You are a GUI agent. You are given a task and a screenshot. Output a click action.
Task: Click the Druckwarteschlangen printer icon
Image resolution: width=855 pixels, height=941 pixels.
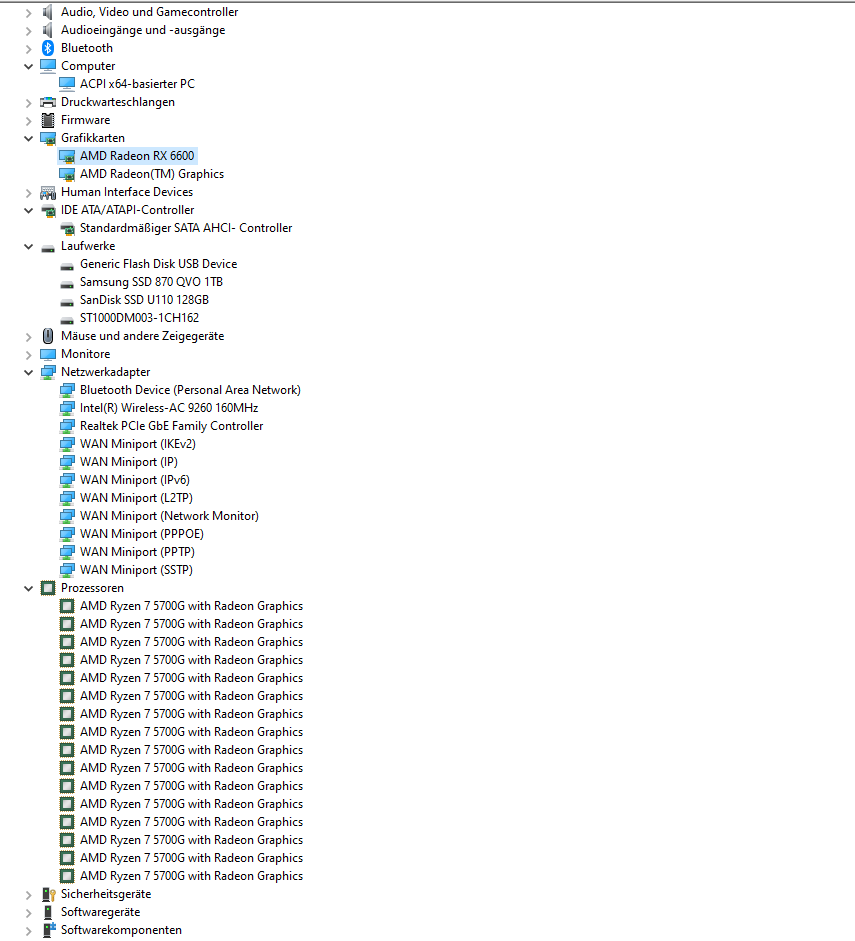click(48, 102)
